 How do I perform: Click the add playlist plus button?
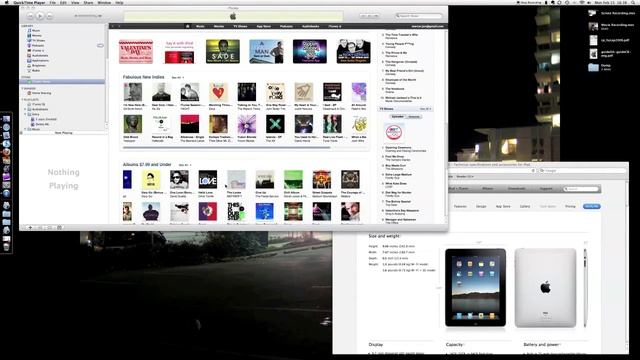(x=30, y=227)
